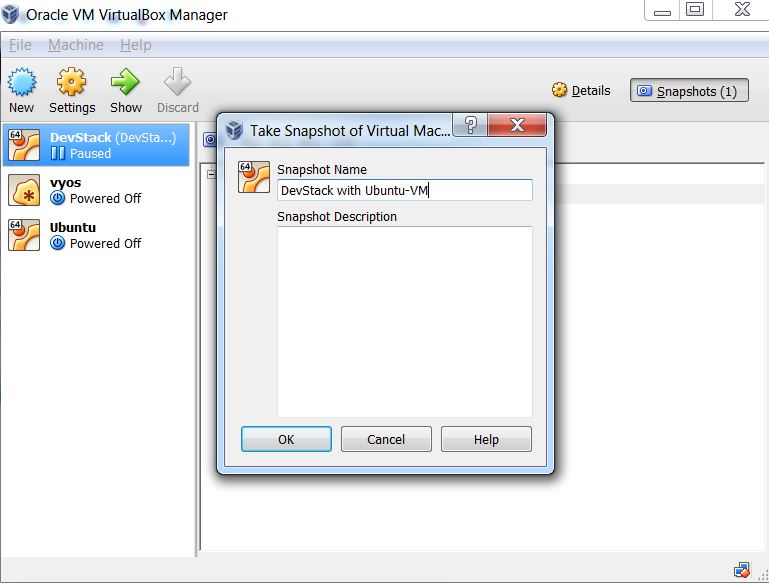Image resolution: width=769 pixels, height=584 pixels.
Task: Click the Snapshot Name label text
Action: (322, 170)
